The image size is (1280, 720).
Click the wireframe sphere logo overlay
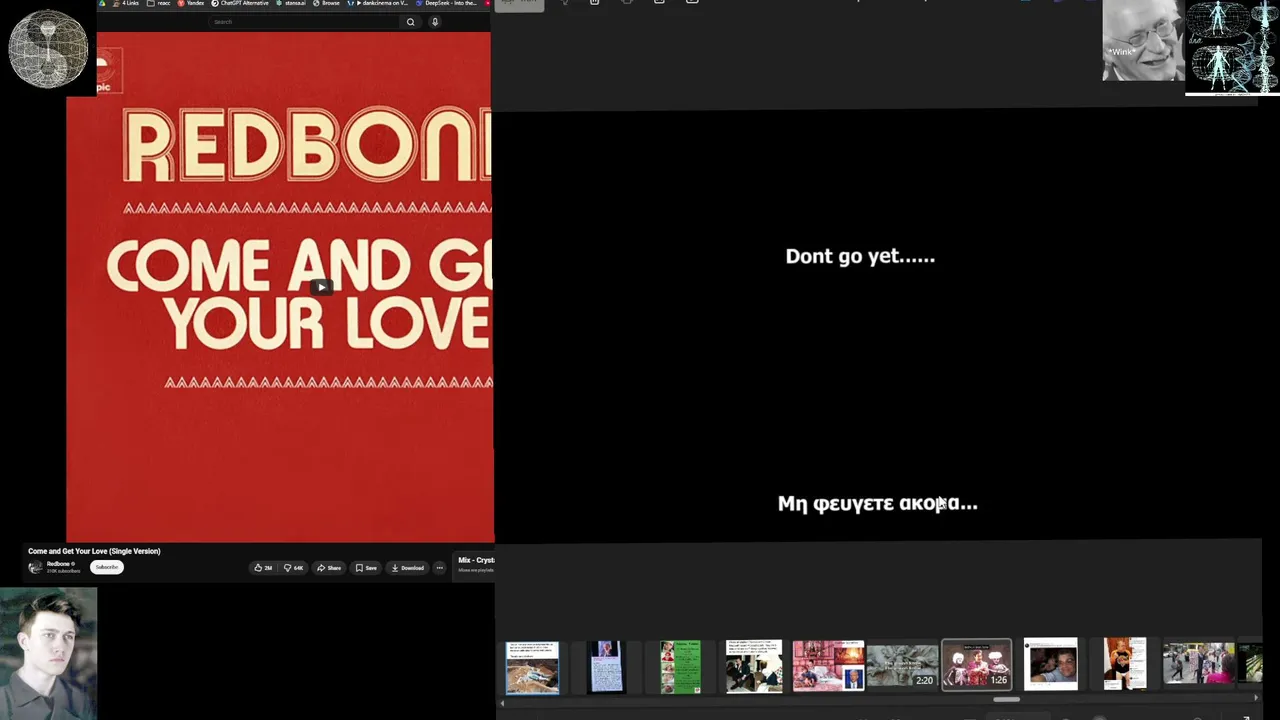[x=48, y=48]
